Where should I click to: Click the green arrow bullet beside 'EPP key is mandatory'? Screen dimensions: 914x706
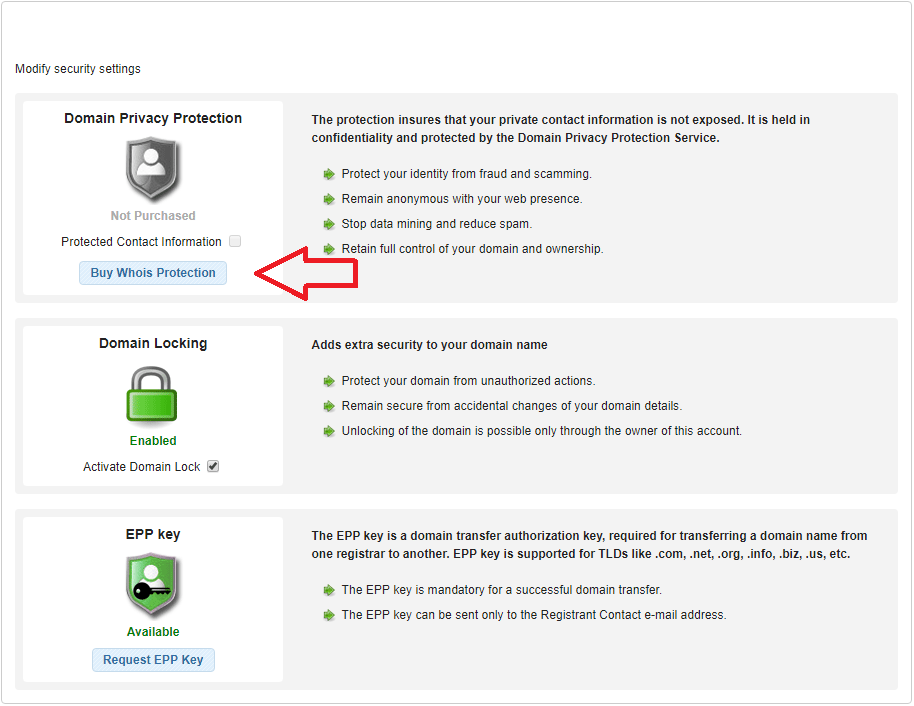[329, 591]
